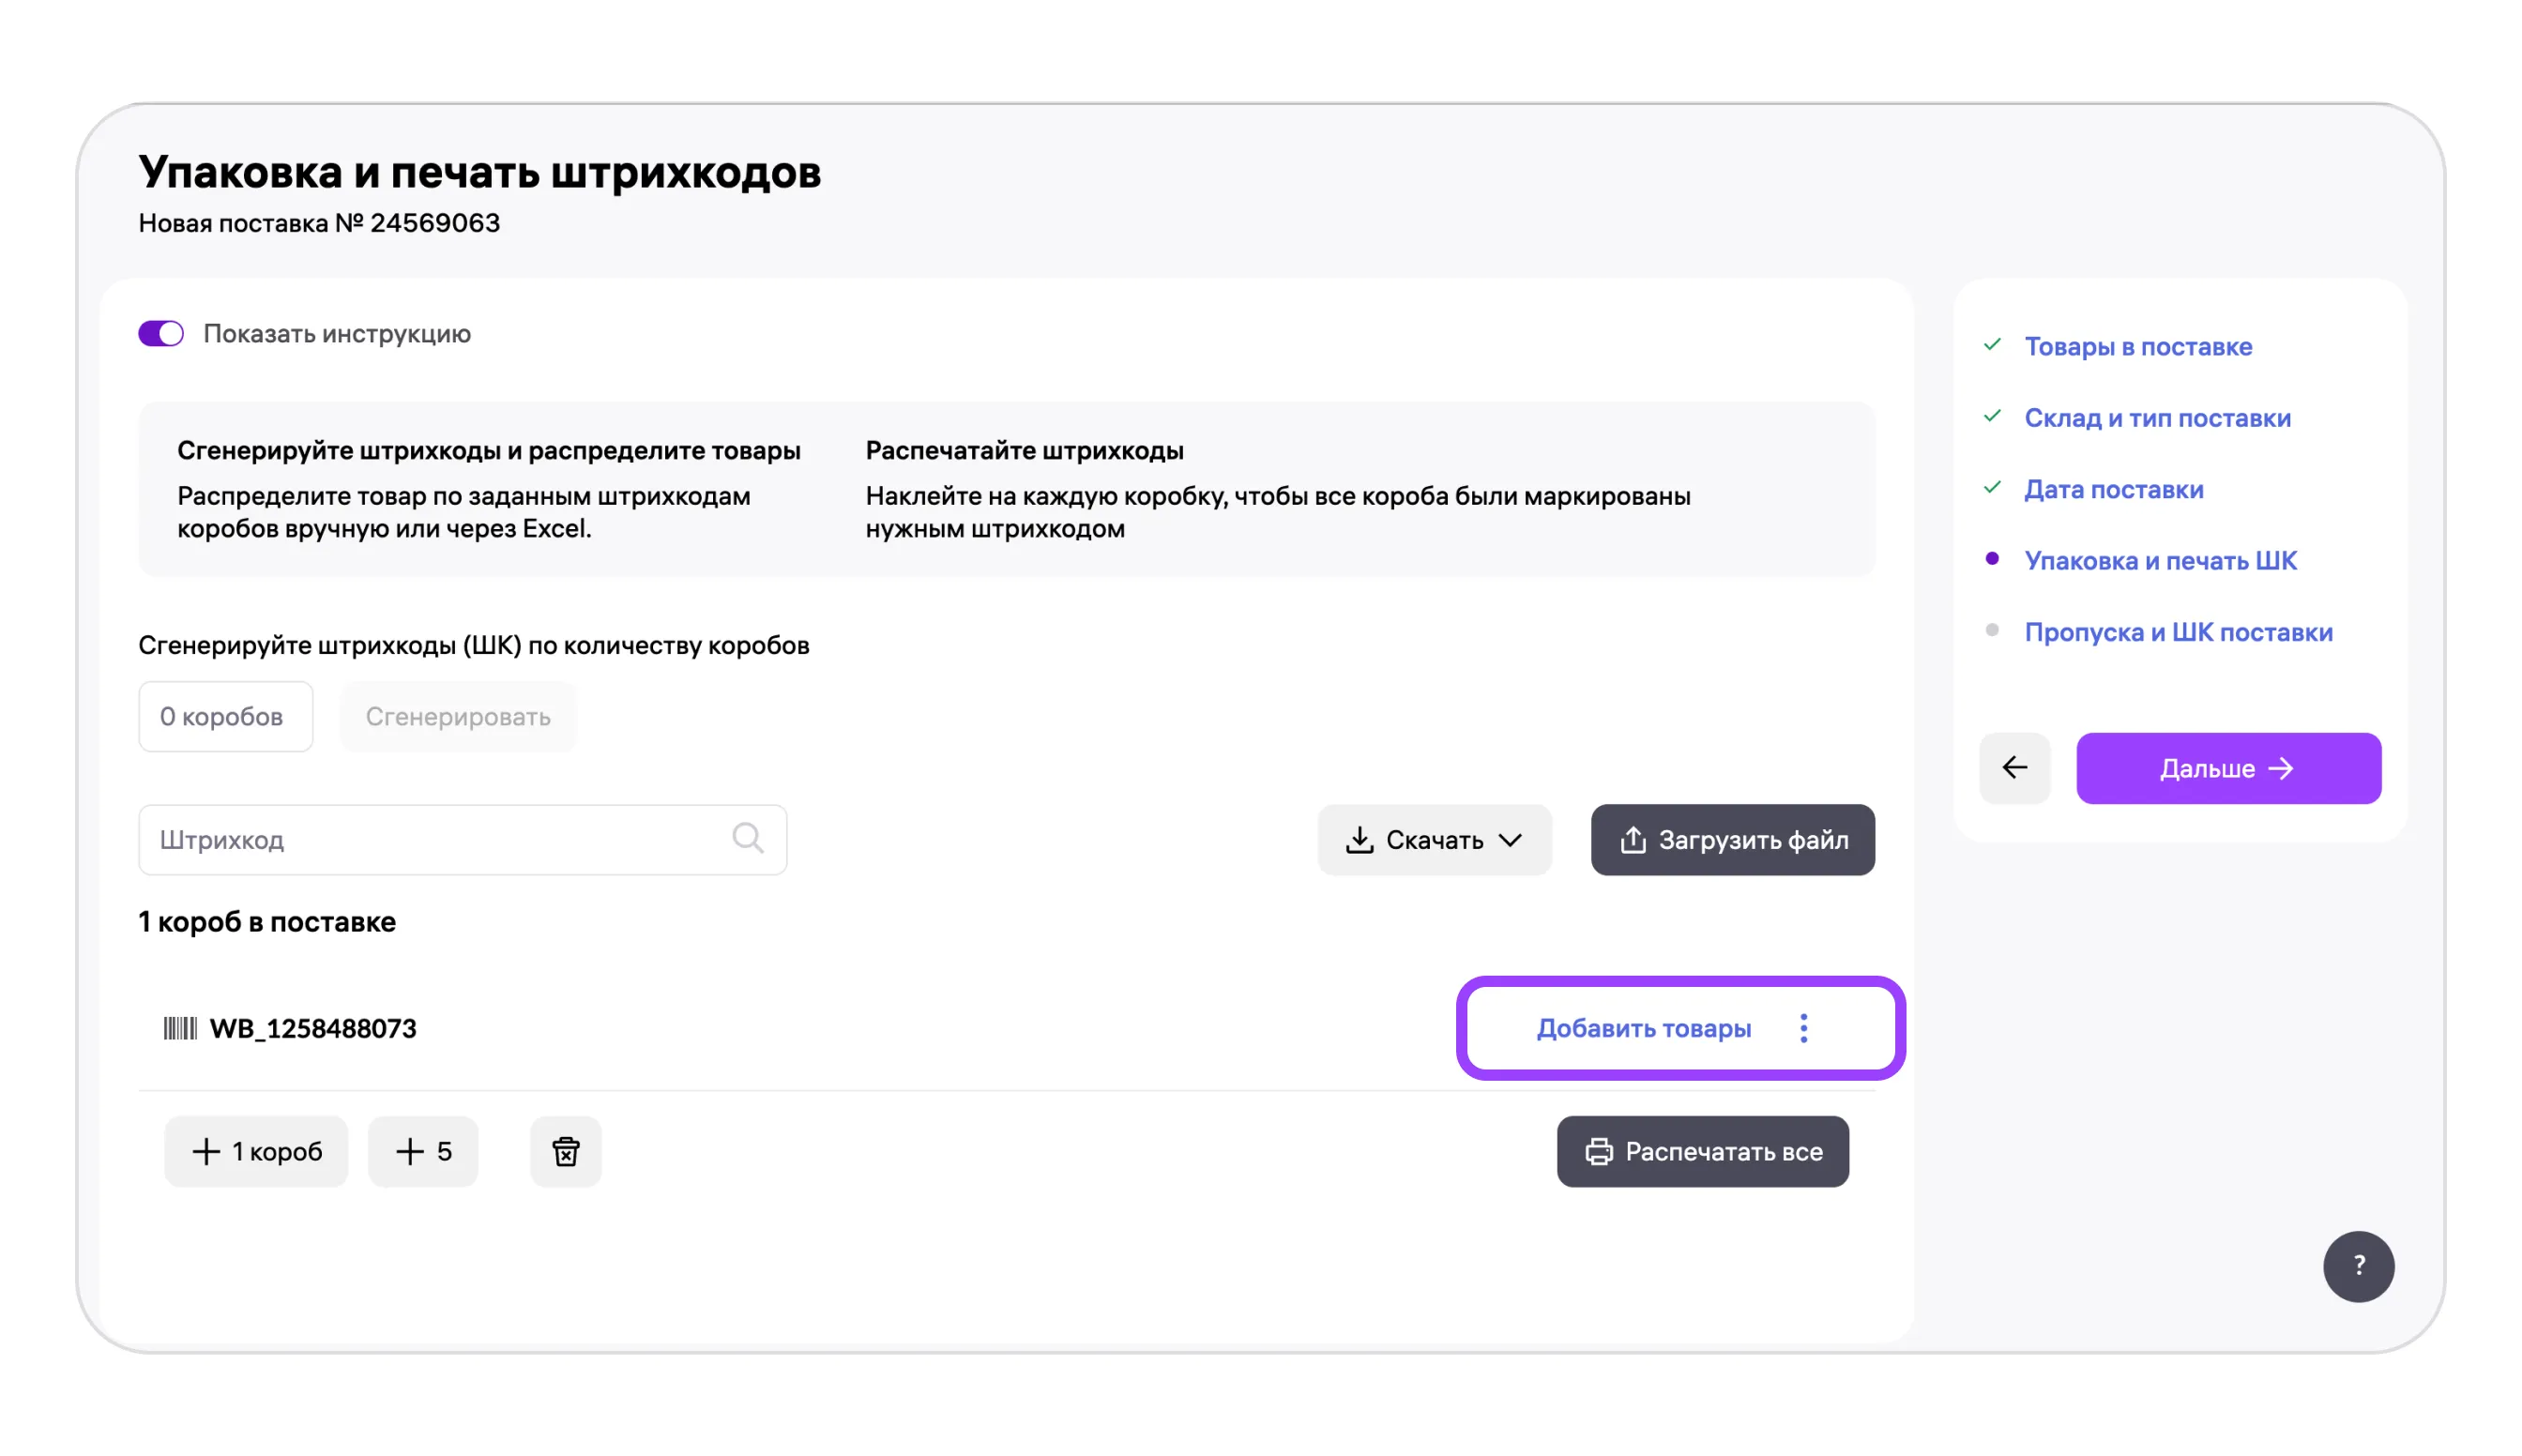Open the "Пропуска и ШК поставки" step

click(2177, 632)
